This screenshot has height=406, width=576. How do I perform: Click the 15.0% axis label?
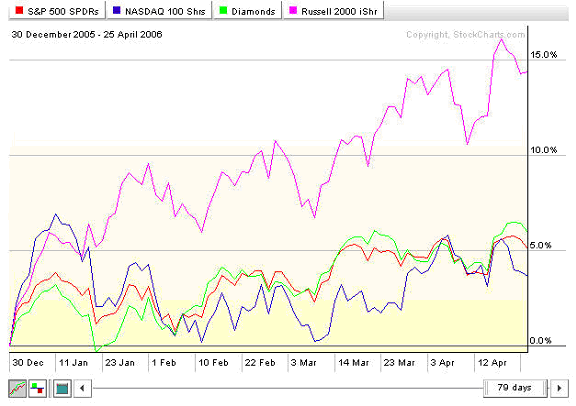point(544,55)
